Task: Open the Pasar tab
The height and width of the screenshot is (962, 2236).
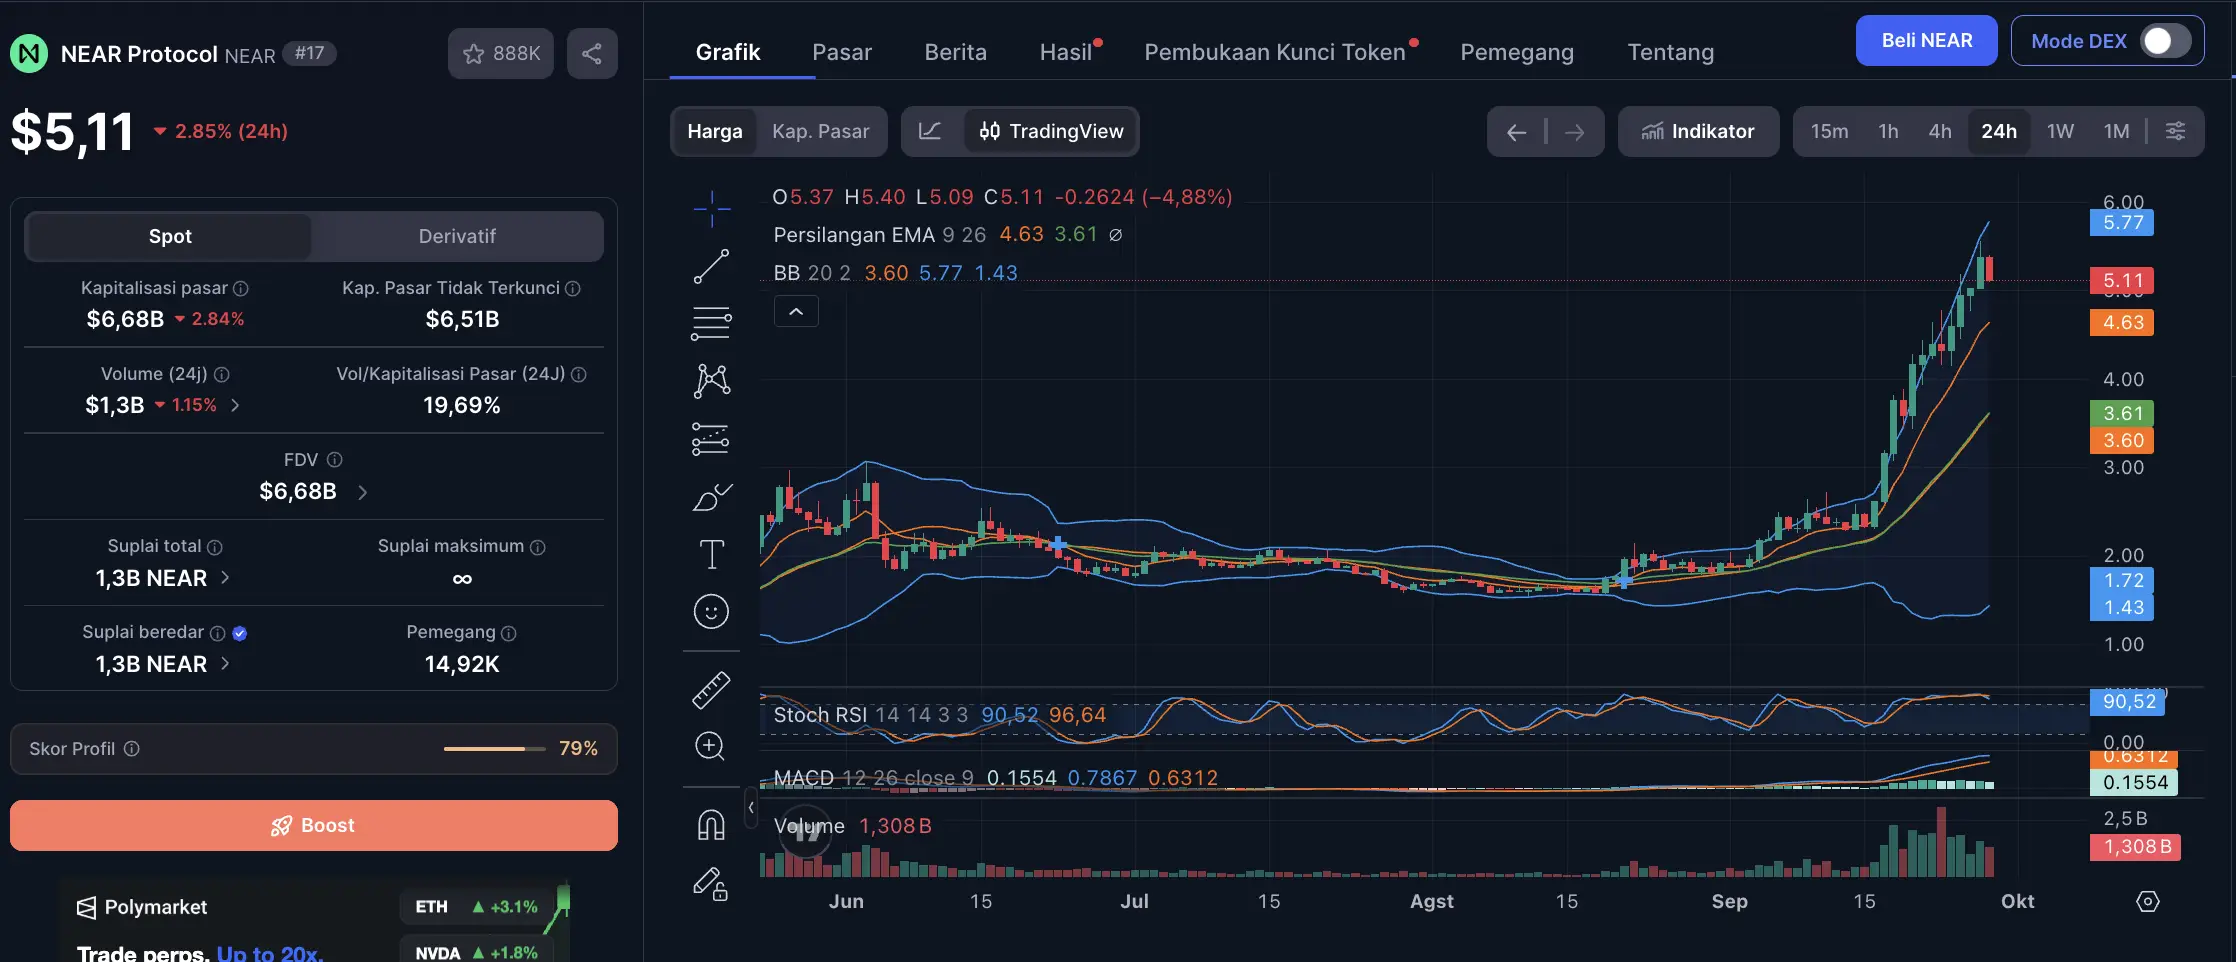Action: click(x=842, y=52)
